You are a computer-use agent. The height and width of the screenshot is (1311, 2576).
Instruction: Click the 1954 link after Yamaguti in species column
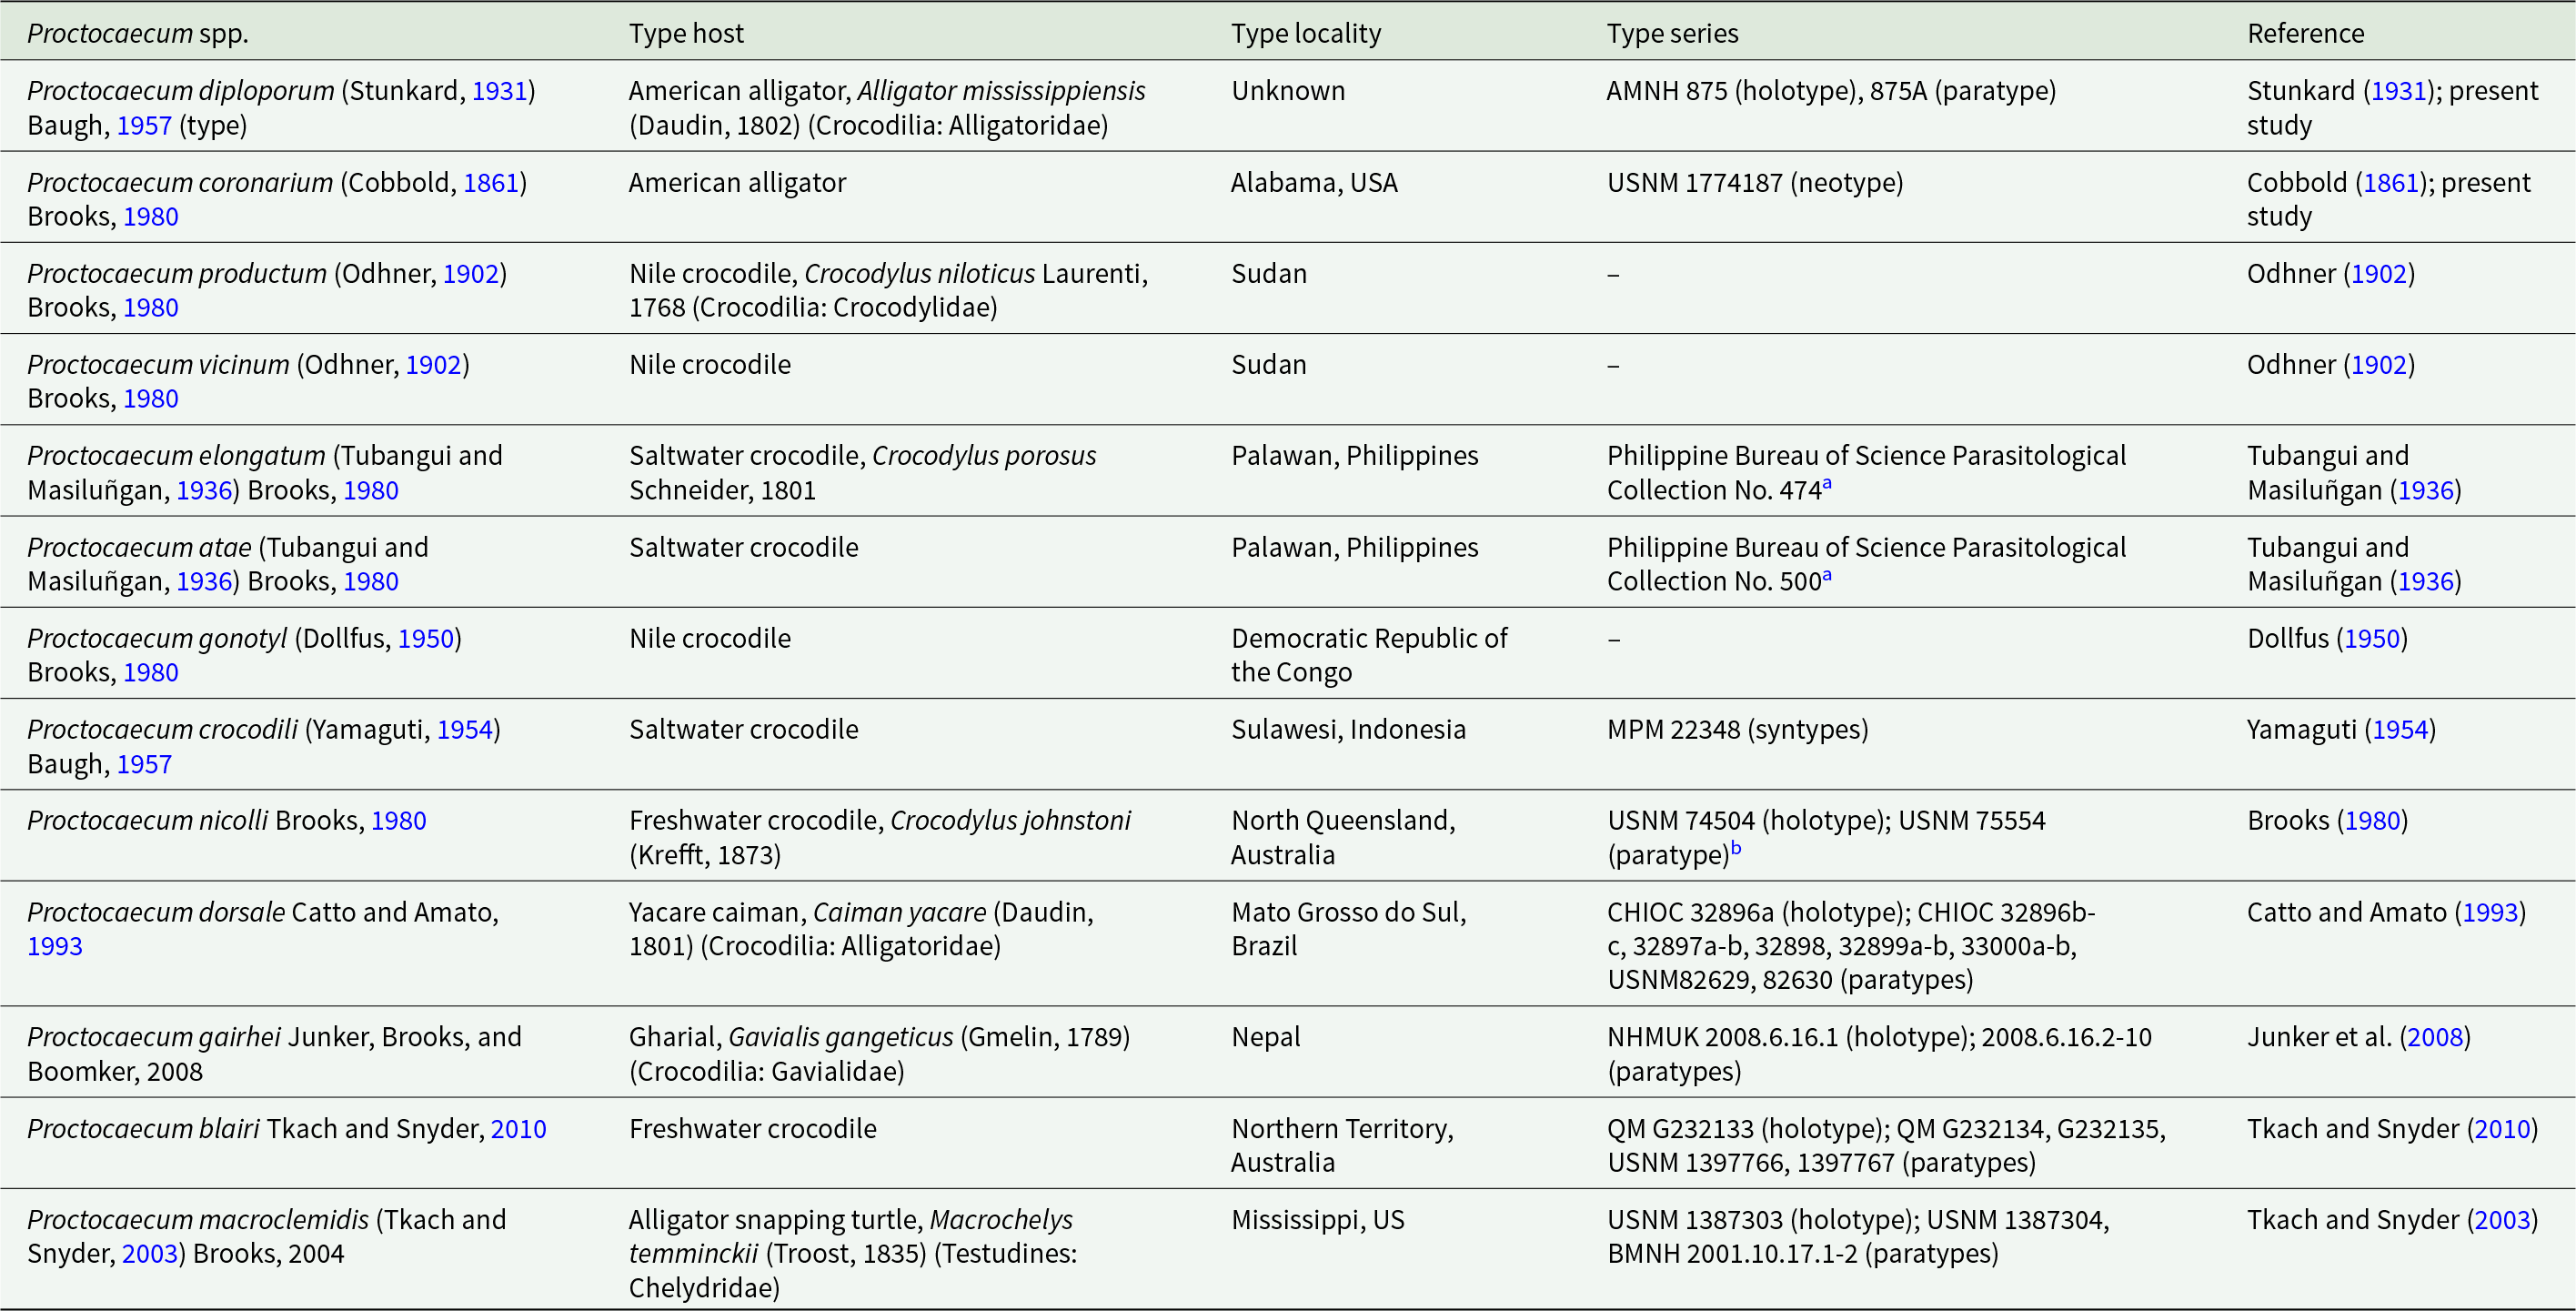coord(465,730)
